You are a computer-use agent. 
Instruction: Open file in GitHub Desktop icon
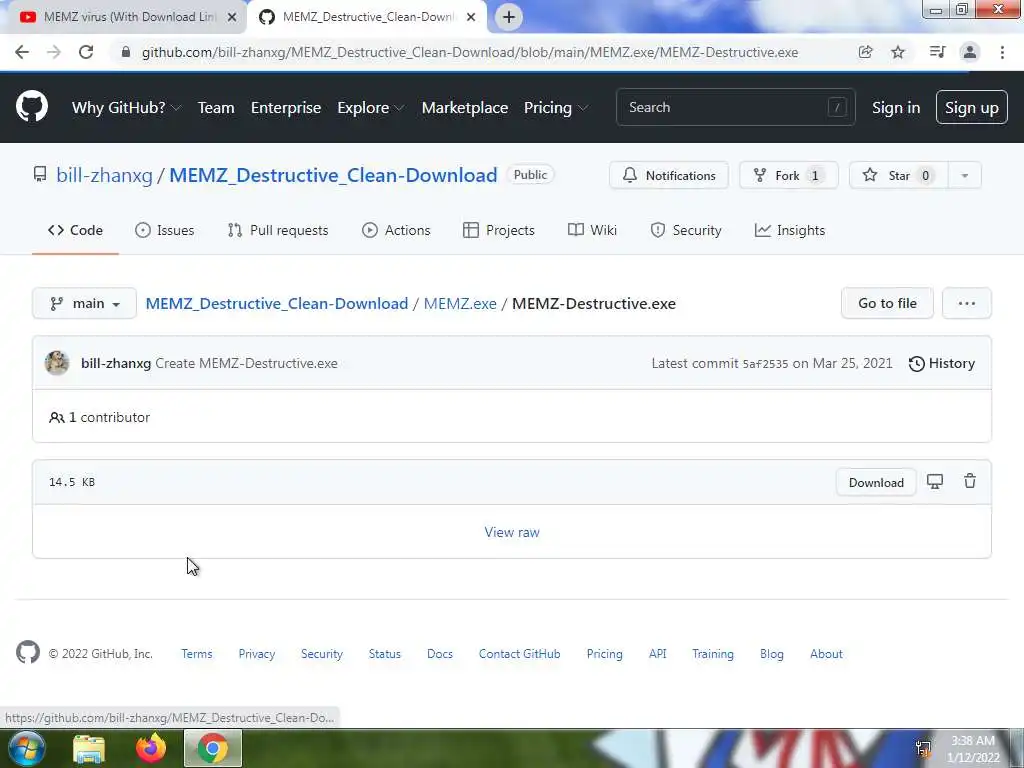pos(935,482)
